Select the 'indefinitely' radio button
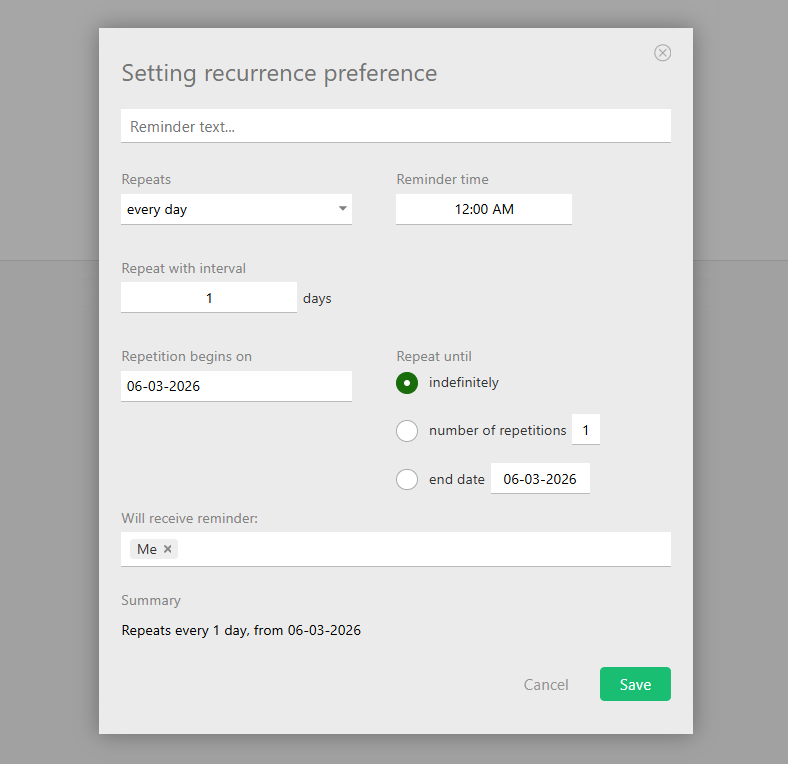Viewport: 788px width, 764px height. tap(407, 383)
